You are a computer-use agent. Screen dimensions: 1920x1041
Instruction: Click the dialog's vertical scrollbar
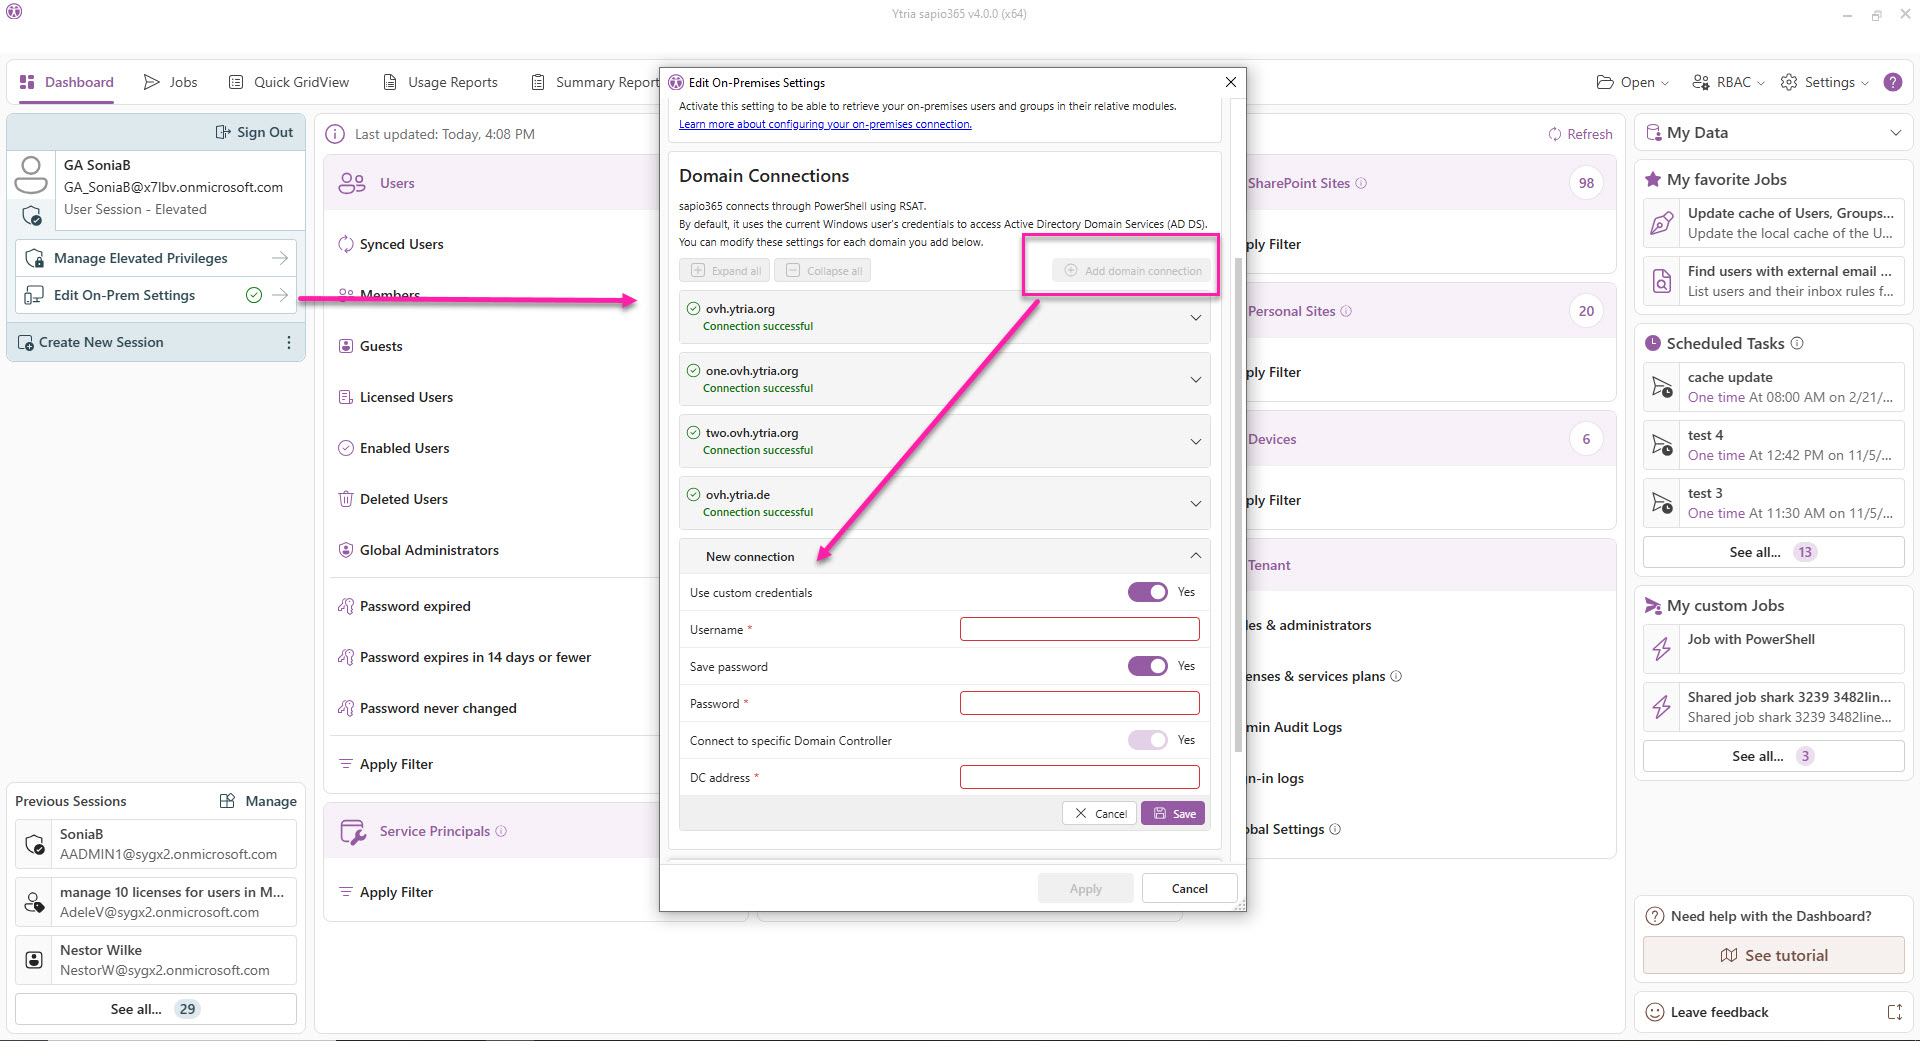tap(1239, 500)
